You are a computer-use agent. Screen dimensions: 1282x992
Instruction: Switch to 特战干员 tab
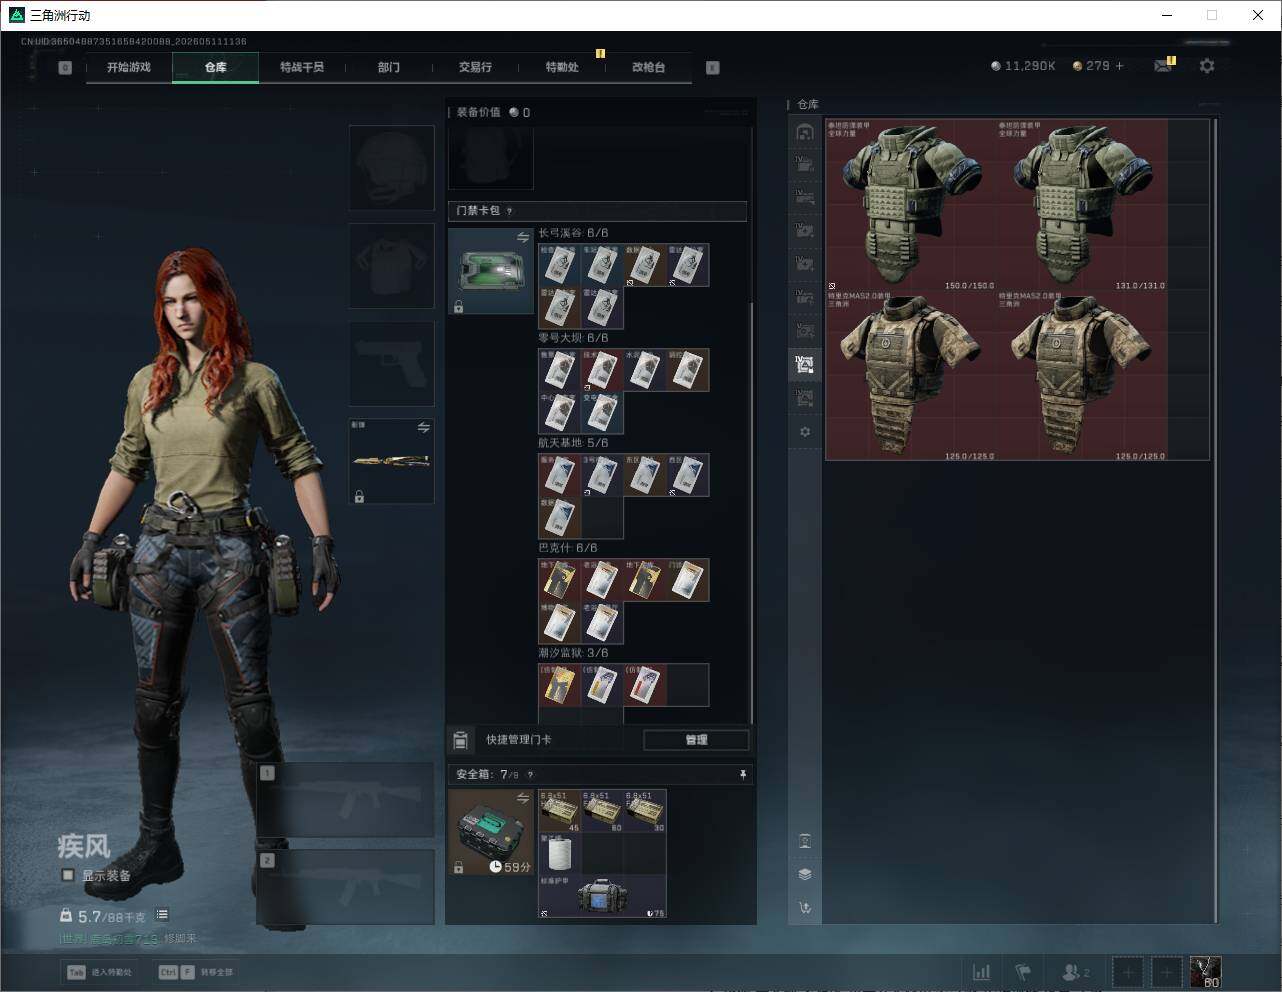pos(302,67)
